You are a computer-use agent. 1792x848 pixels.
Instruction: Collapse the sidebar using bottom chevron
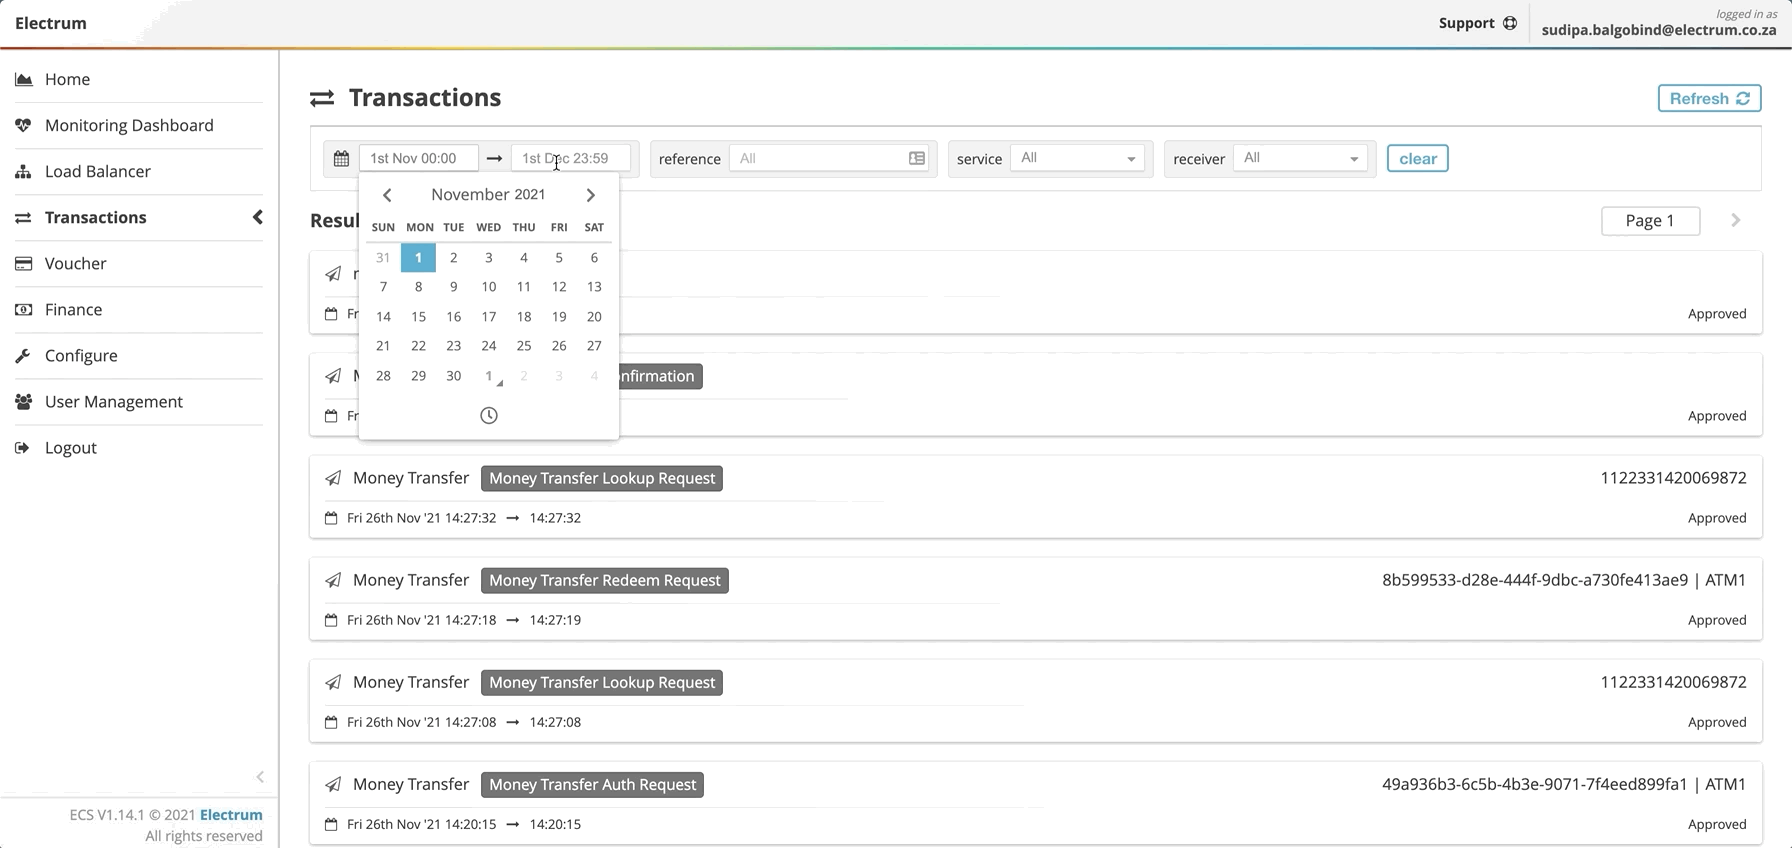(x=260, y=777)
